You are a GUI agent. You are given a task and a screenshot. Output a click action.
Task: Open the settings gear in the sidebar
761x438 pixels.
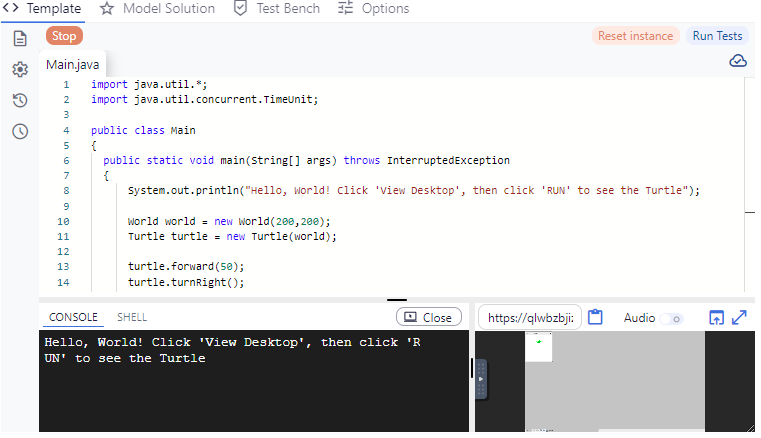[19, 69]
